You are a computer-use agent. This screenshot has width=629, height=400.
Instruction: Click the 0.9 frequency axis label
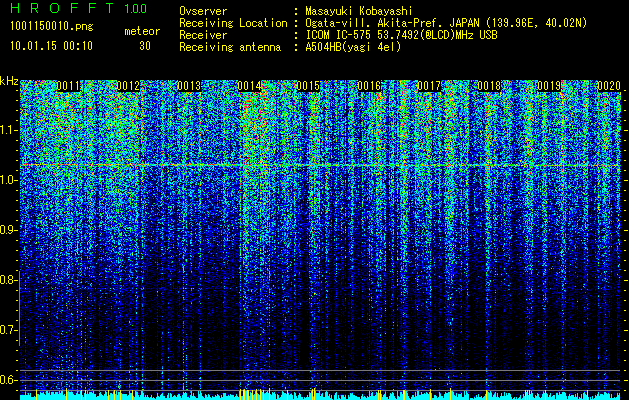point(8,230)
